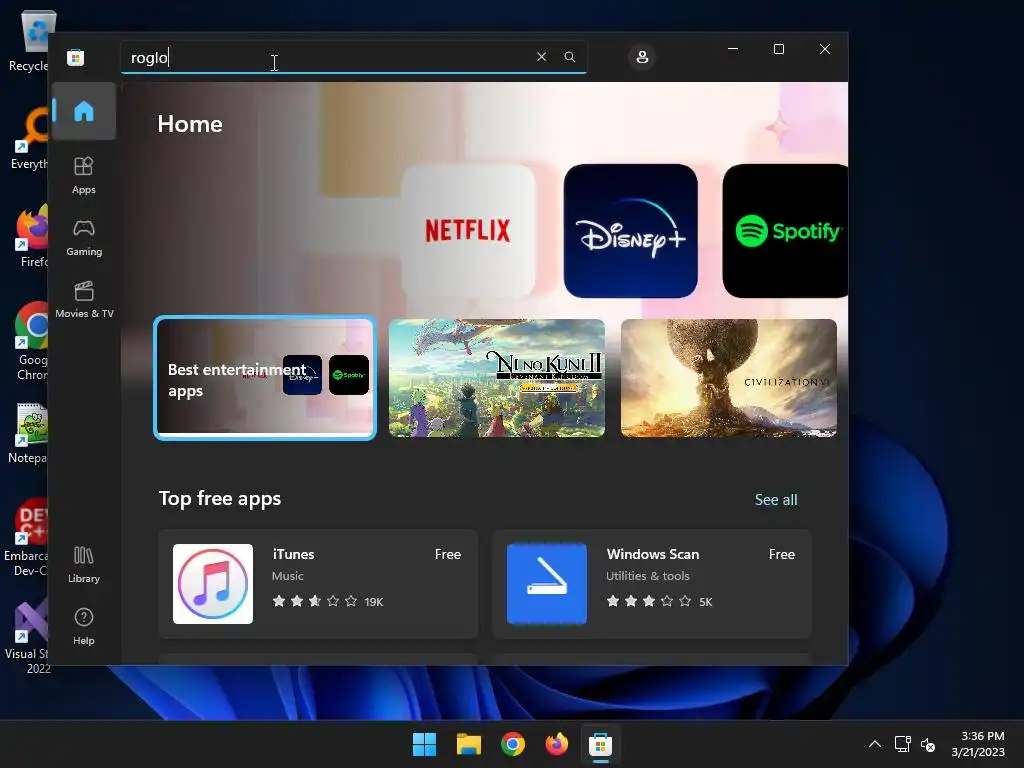Viewport: 1024px width, 768px height.
Task: Open the Gaming section in sidebar
Action: [84, 237]
